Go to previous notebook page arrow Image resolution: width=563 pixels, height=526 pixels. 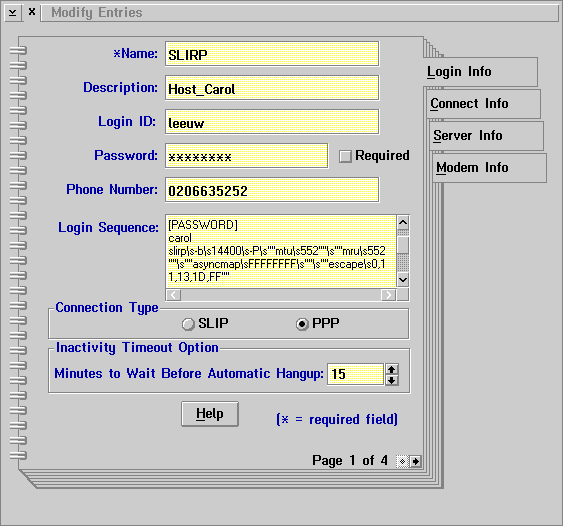pyautogui.click(x=403, y=461)
